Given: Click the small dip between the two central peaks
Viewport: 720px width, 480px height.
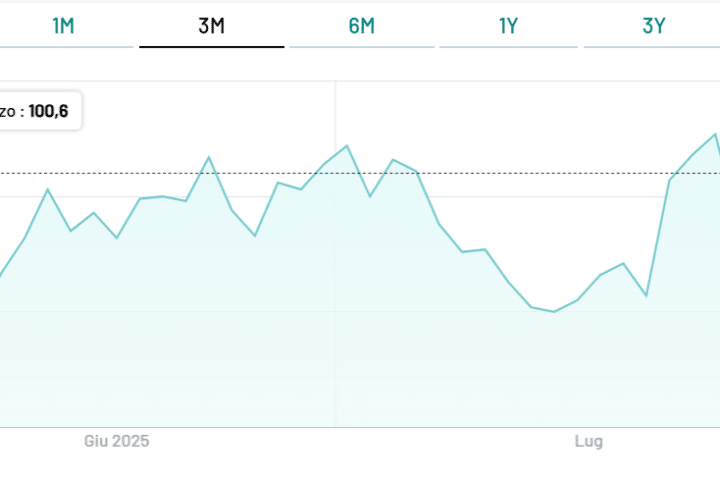Looking at the screenshot, I should pyautogui.click(x=370, y=196).
